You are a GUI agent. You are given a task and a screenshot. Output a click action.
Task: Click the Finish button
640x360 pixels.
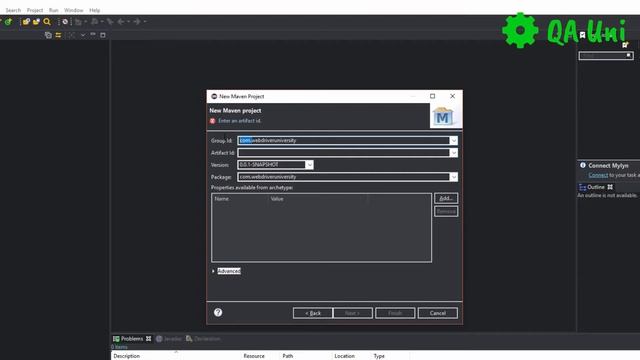point(395,313)
